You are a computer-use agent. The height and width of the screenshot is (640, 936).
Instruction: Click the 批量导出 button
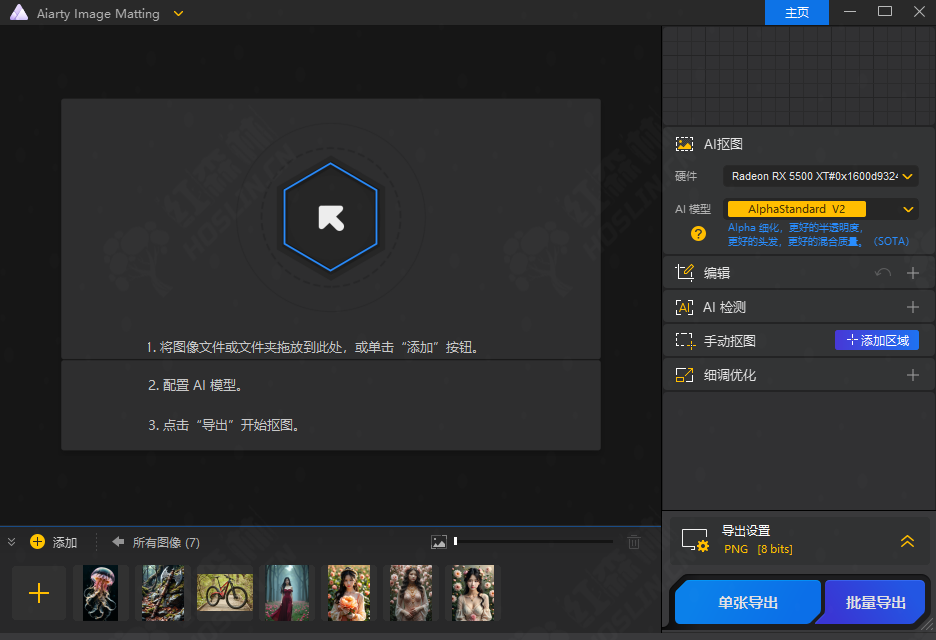[875, 602]
